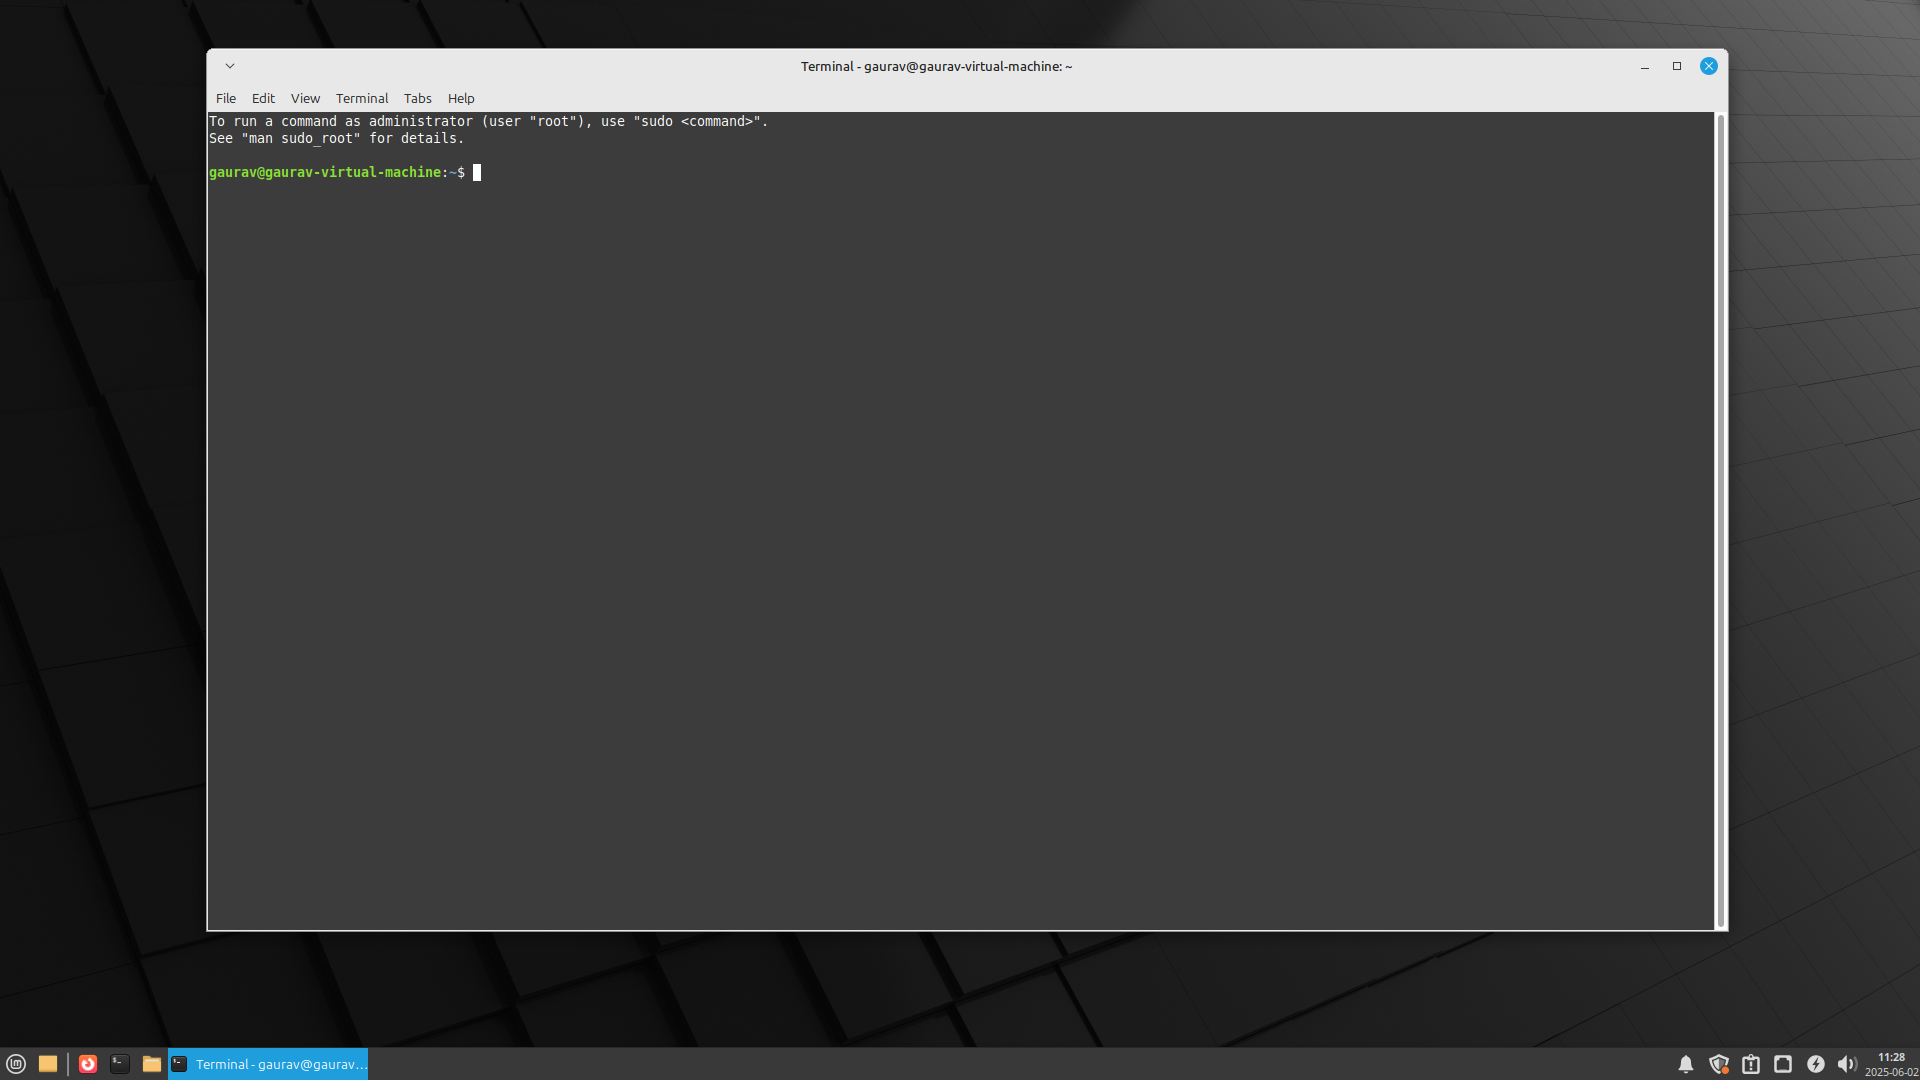Open the Tabs menu
The width and height of the screenshot is (1920, 1080).
pos(418,98)
